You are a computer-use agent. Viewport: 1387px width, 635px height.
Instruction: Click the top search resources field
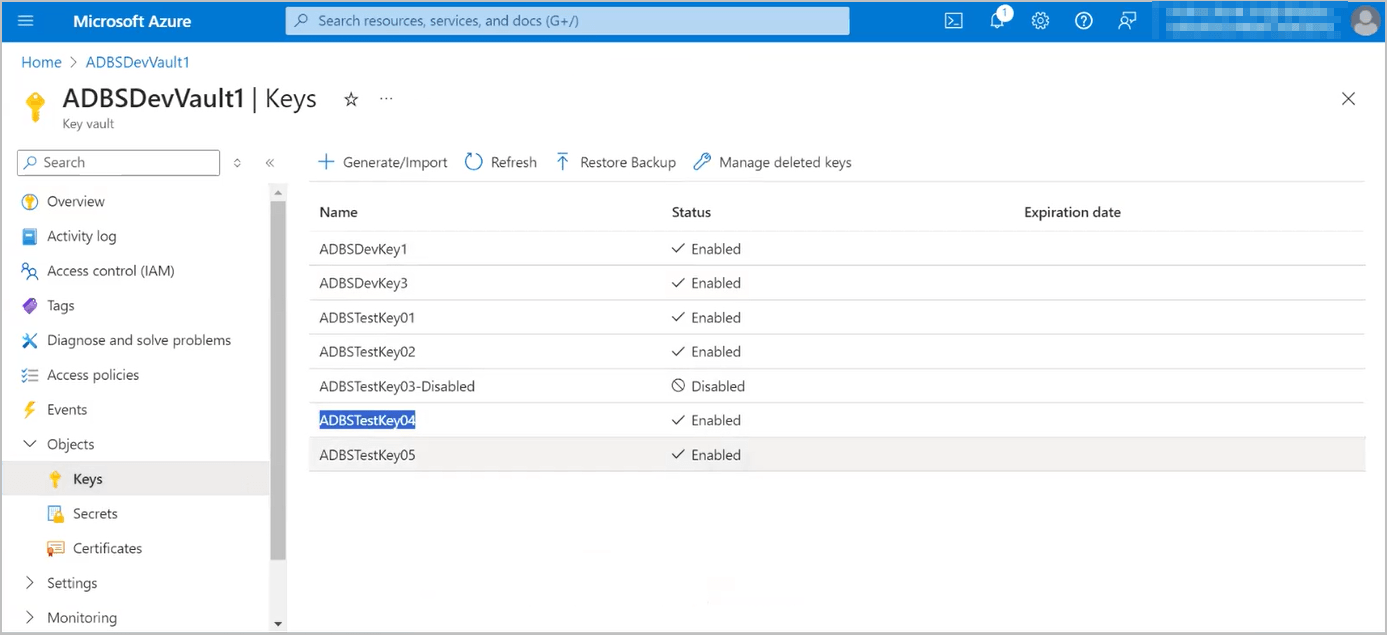tap(567, 21)
